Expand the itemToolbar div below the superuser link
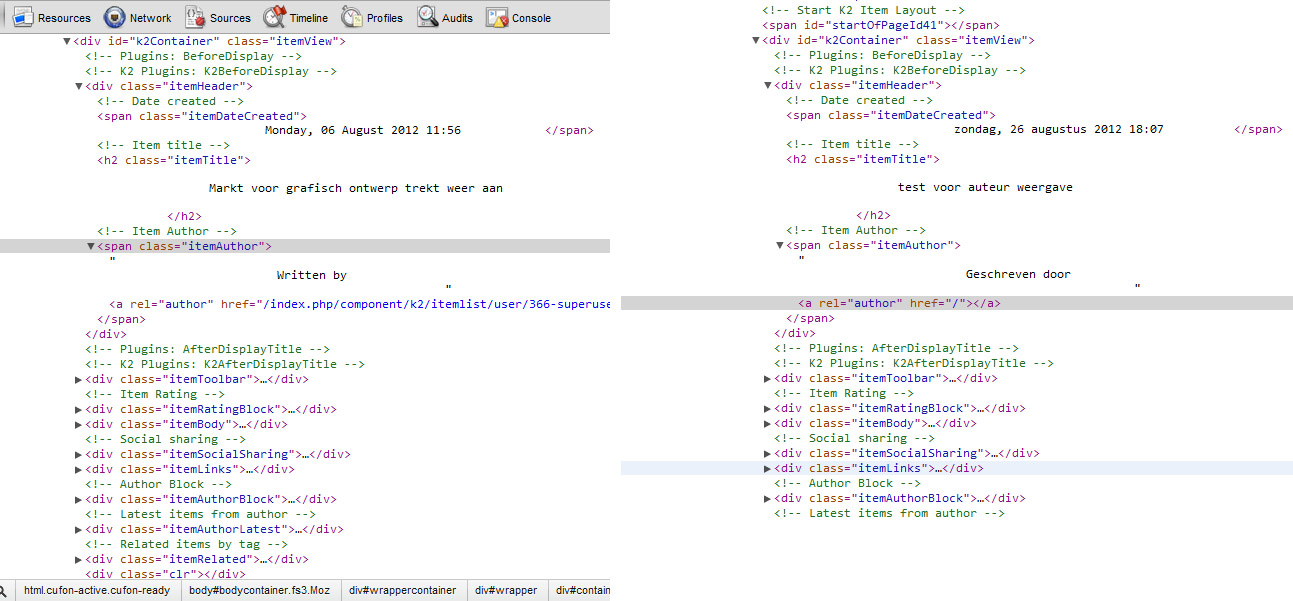Viewport: 1293px width, 601px height. pyautogui.click(x=79, y=379)
